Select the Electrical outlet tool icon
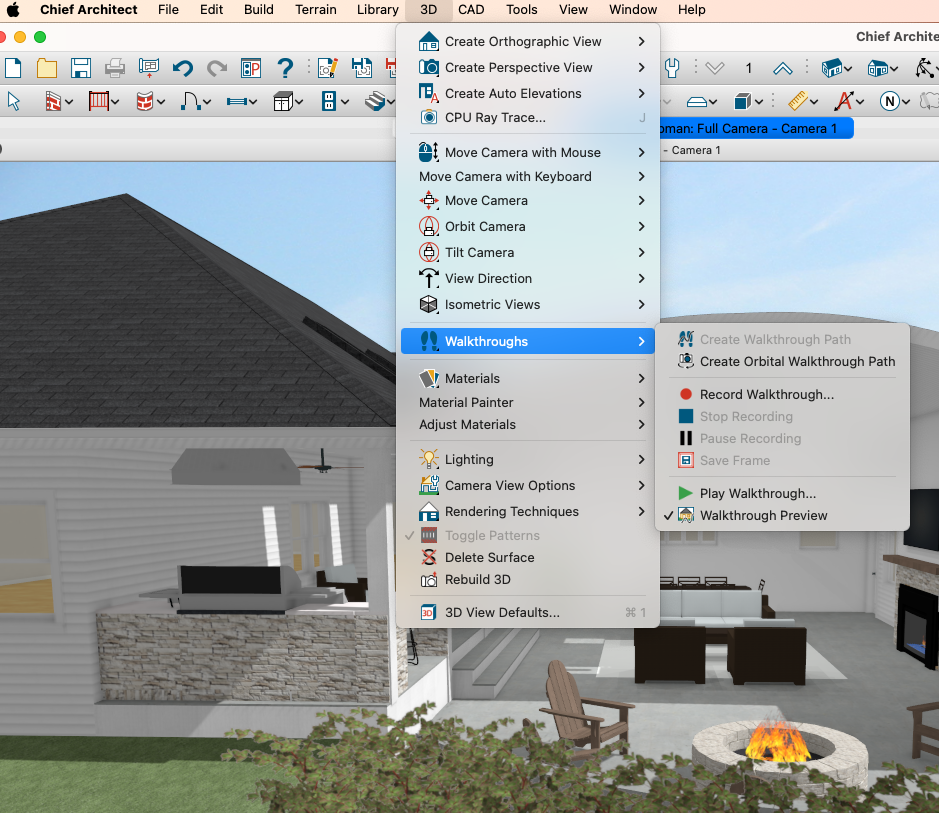 (x=328, y=101)
